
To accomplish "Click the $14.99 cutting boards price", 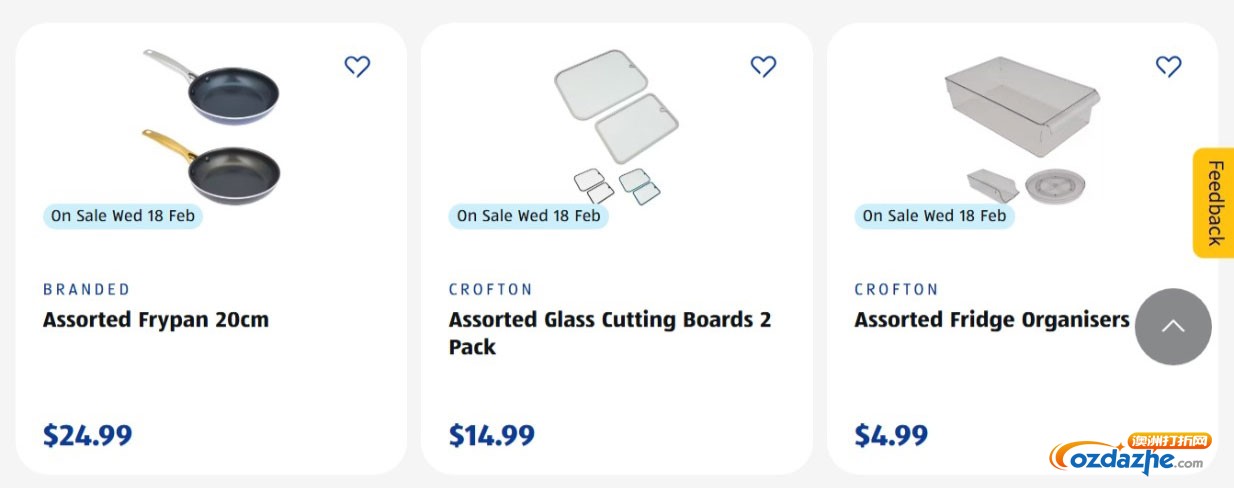I will pos(492,436).
